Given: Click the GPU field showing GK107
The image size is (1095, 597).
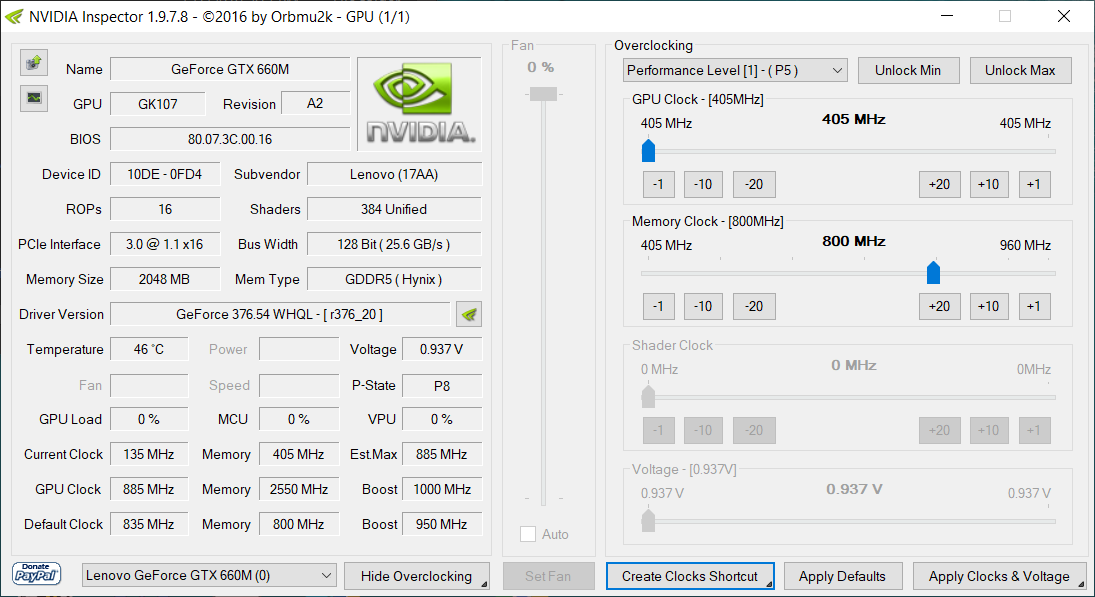Looking at the screenshot, I should point(158,104).
